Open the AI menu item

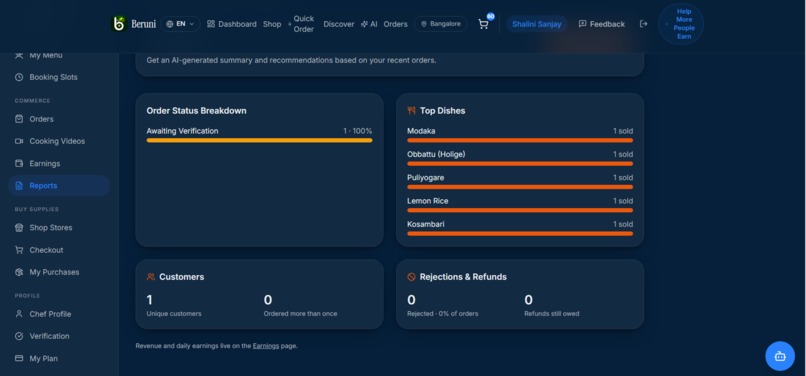pos(369,24)
